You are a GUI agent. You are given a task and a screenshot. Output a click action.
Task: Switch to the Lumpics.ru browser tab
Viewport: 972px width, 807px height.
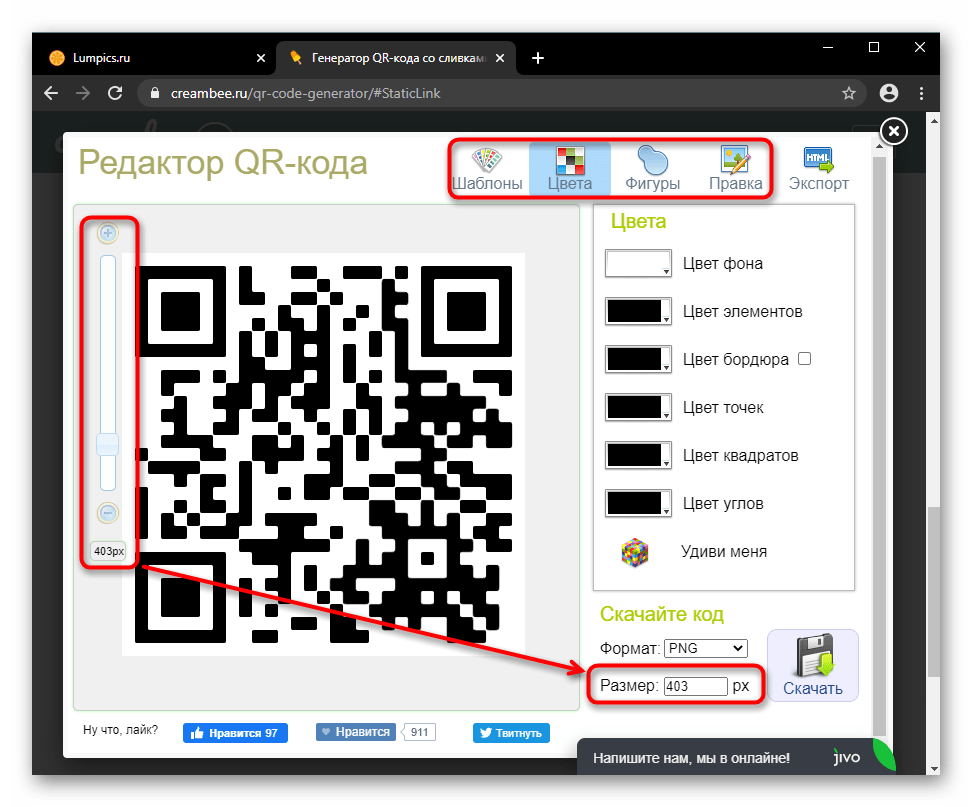(148, 57)
